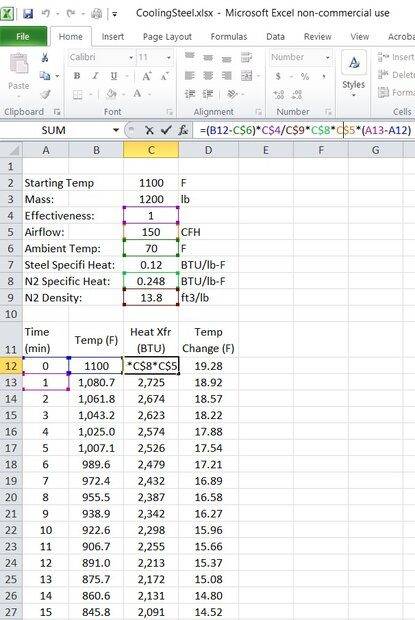The width and height of the screenshot is (415, 620).
Task: Switch to the Page Layout tab
Action: [167, 37]
